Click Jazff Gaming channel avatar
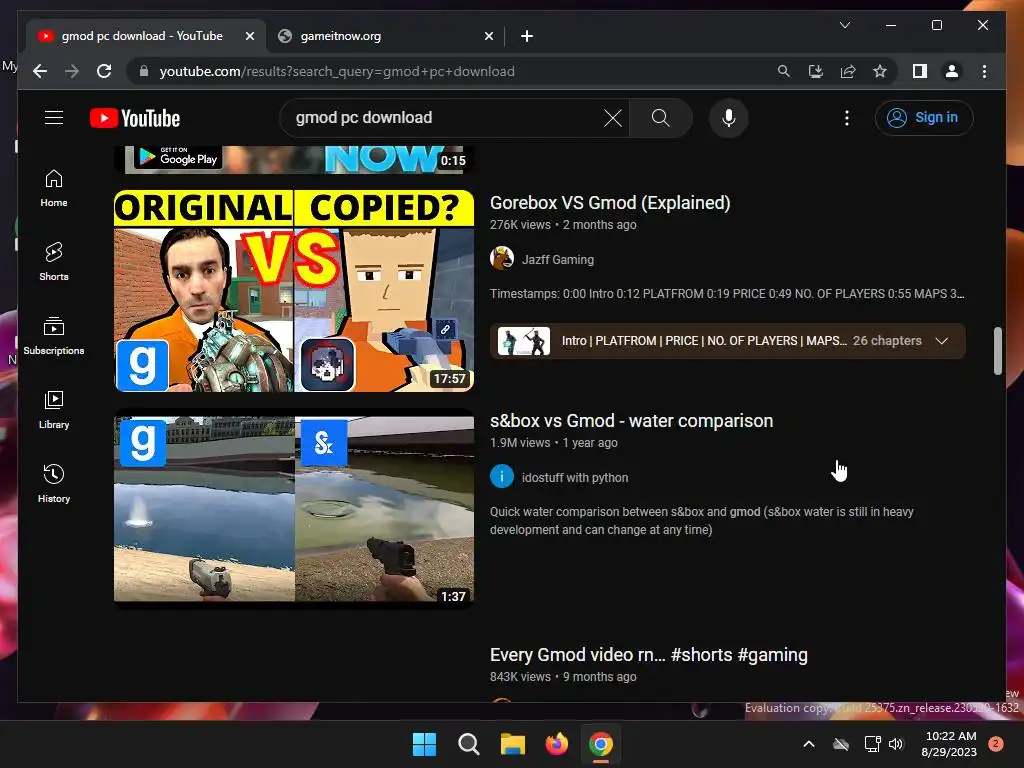The height and width of the screenshot is (768, 1024). click(x=502, y=259)
